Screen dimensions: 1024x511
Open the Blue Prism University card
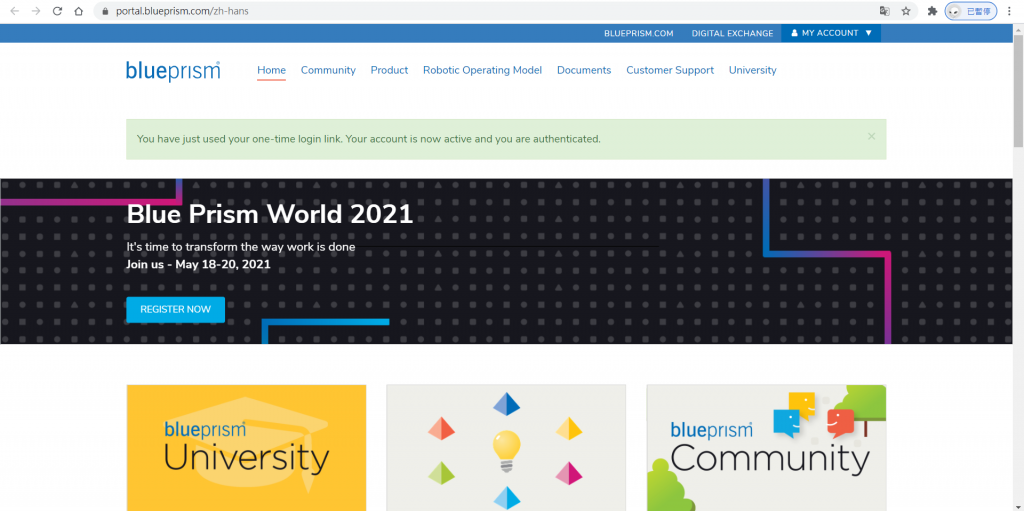click(246, 448)
